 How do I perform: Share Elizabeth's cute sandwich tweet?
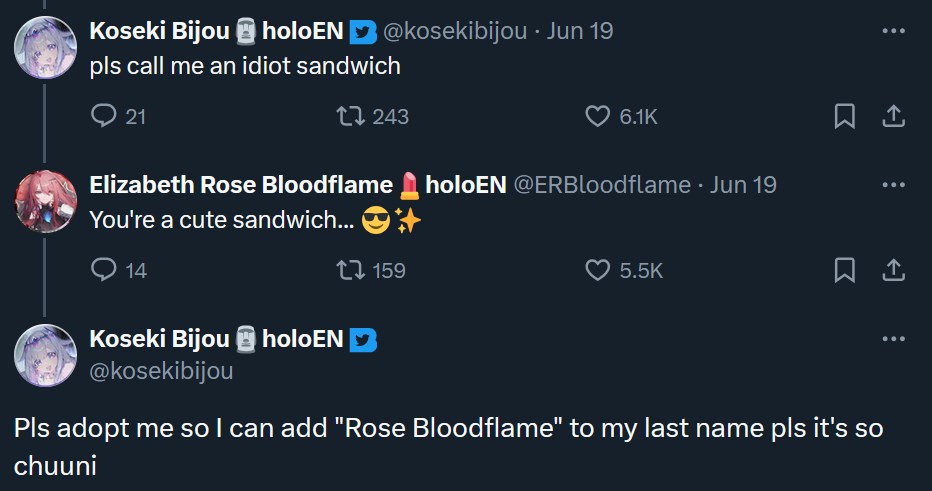891,270
